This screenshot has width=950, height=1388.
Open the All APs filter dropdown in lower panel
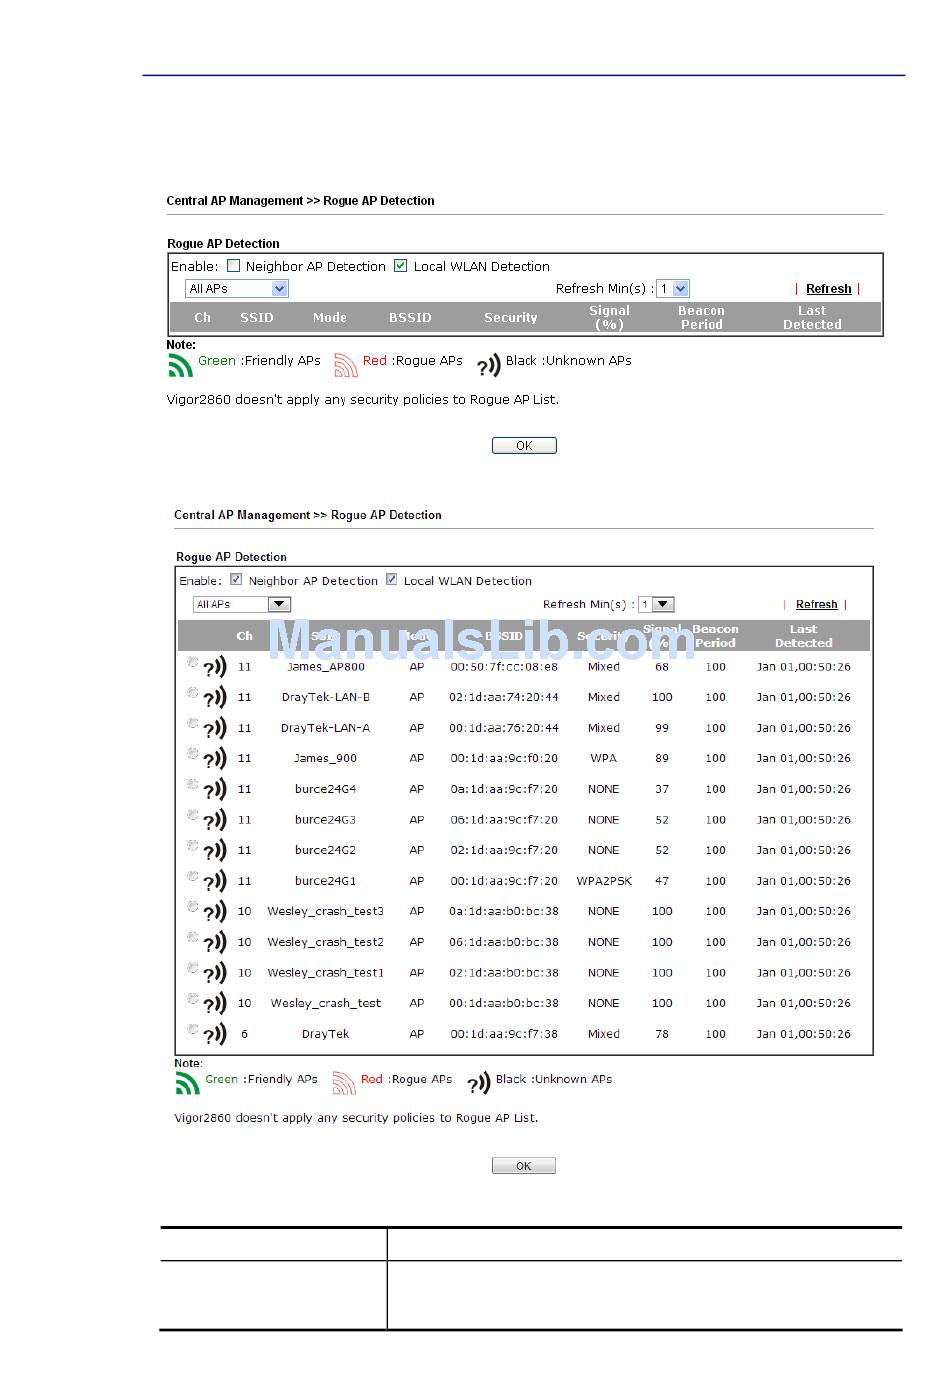point(241,604)
